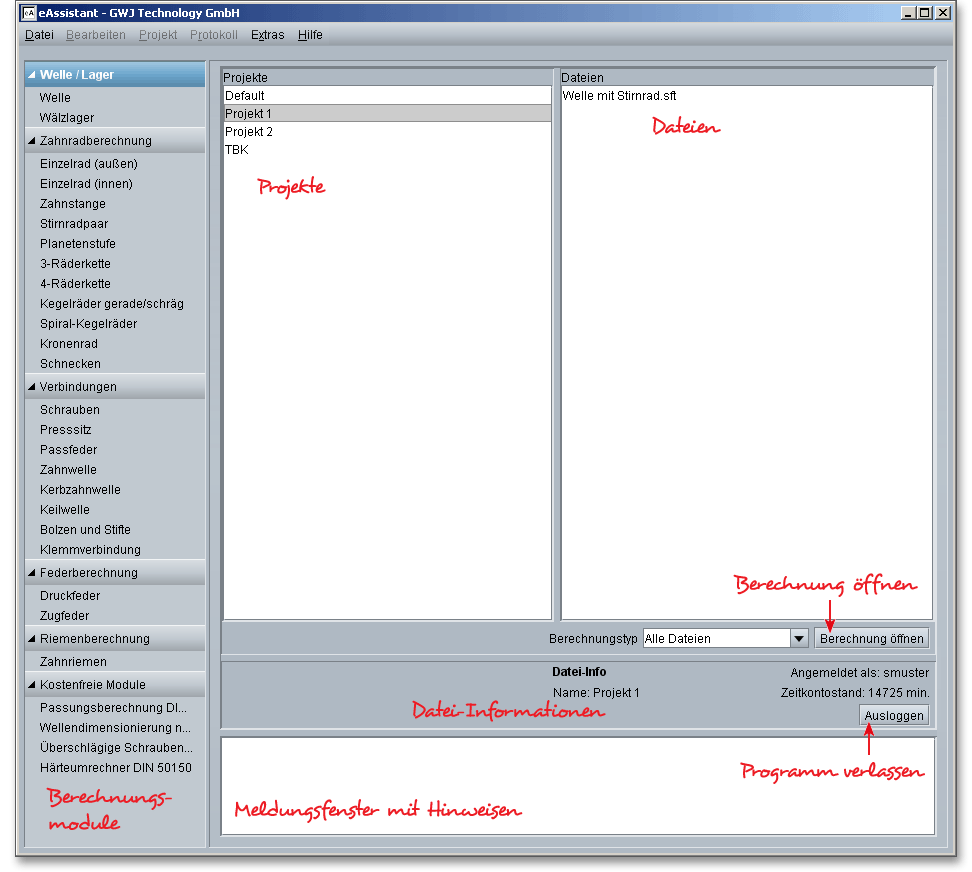Collapse the Welle / Lager section
This screenshot has width=972, height=872.
coord(32,75)
